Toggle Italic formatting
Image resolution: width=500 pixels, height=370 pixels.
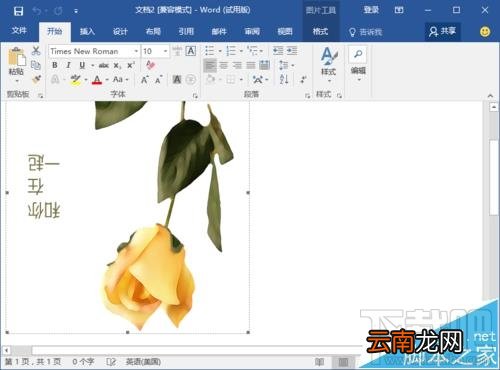coord(68,65)
